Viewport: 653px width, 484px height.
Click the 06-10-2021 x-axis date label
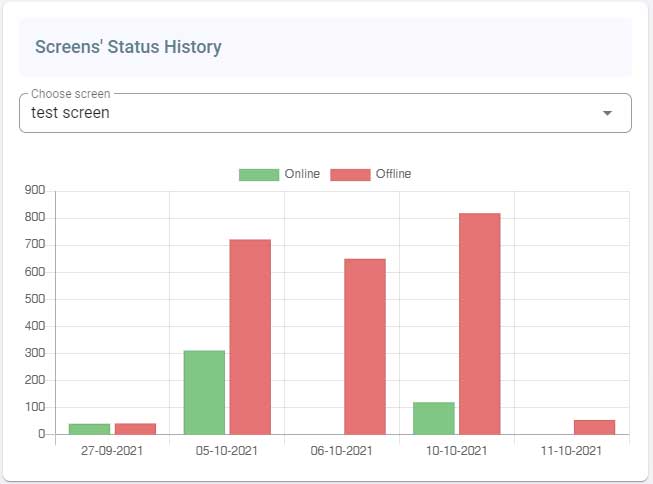342,451
